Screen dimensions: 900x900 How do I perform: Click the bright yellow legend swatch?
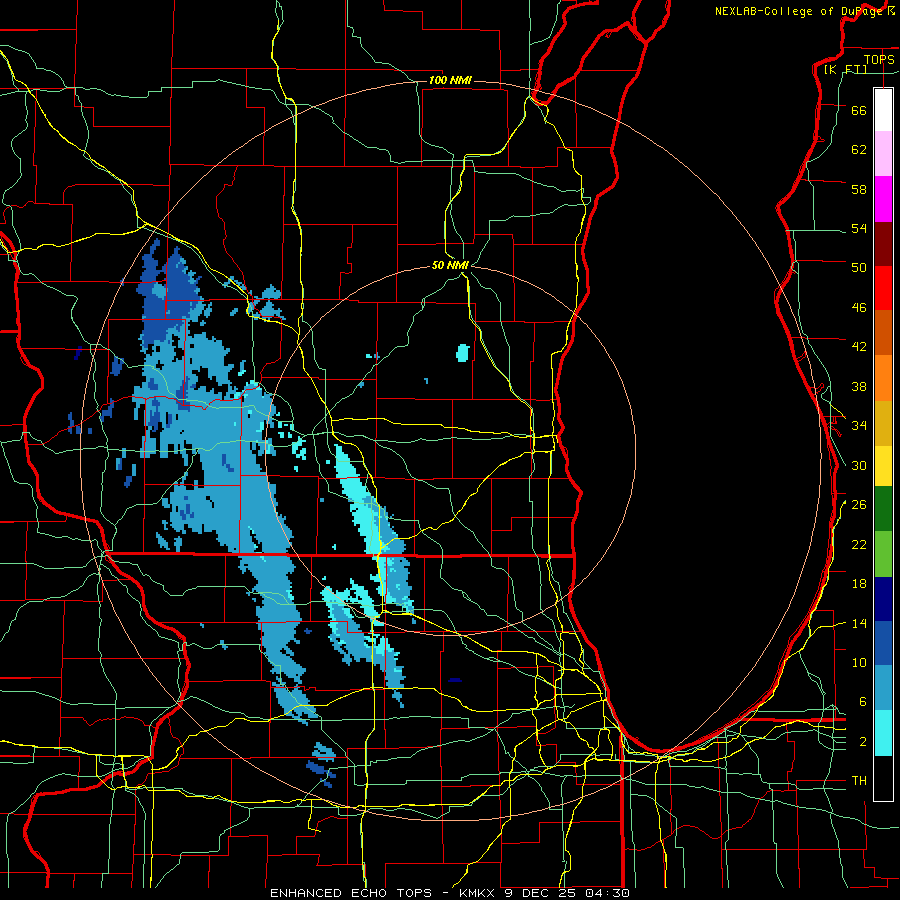[883, 466]
